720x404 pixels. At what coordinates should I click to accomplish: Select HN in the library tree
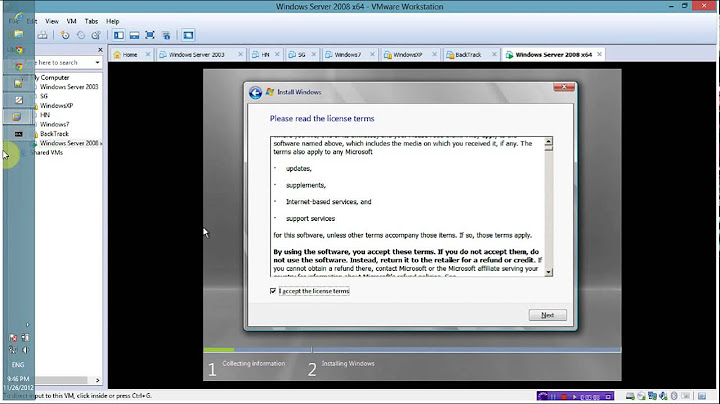click(45, 115)
